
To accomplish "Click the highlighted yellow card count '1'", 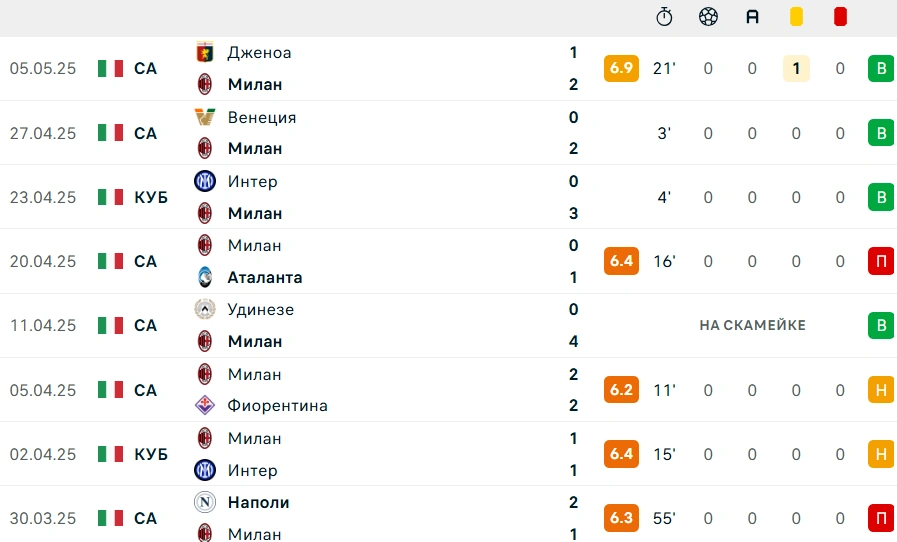I will pos(796,68).
